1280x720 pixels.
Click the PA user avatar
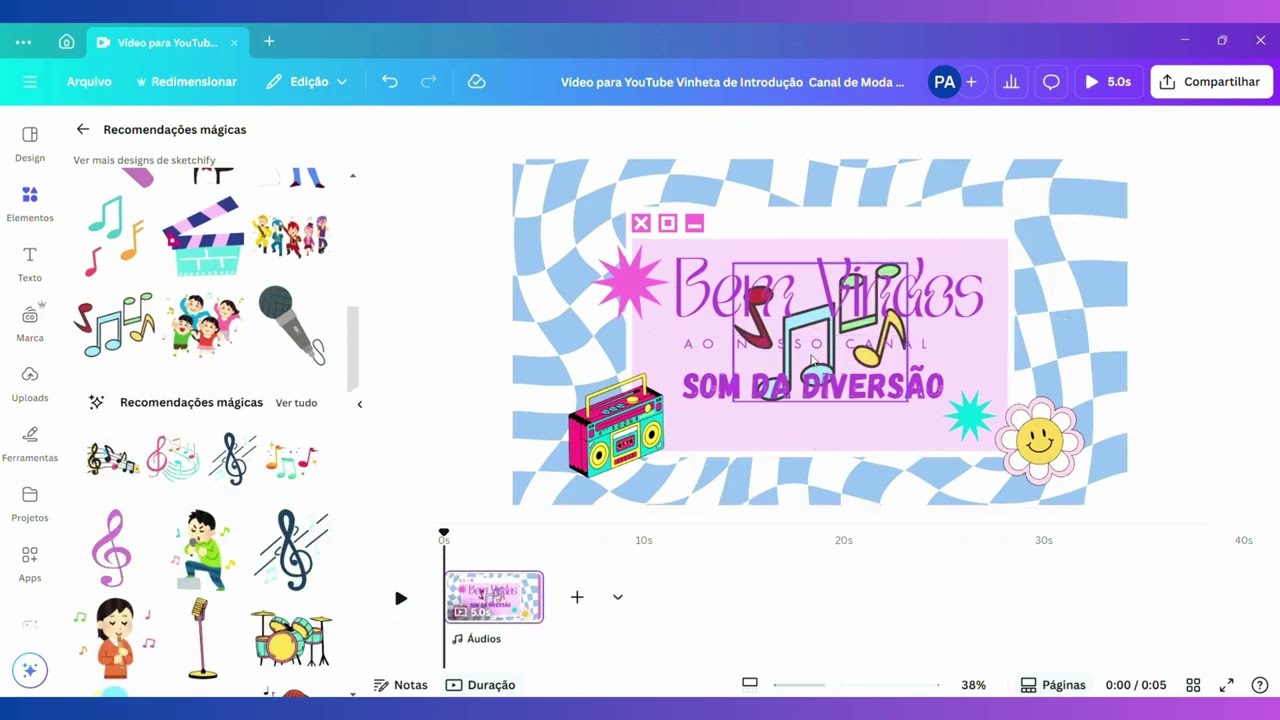[943, 82]
